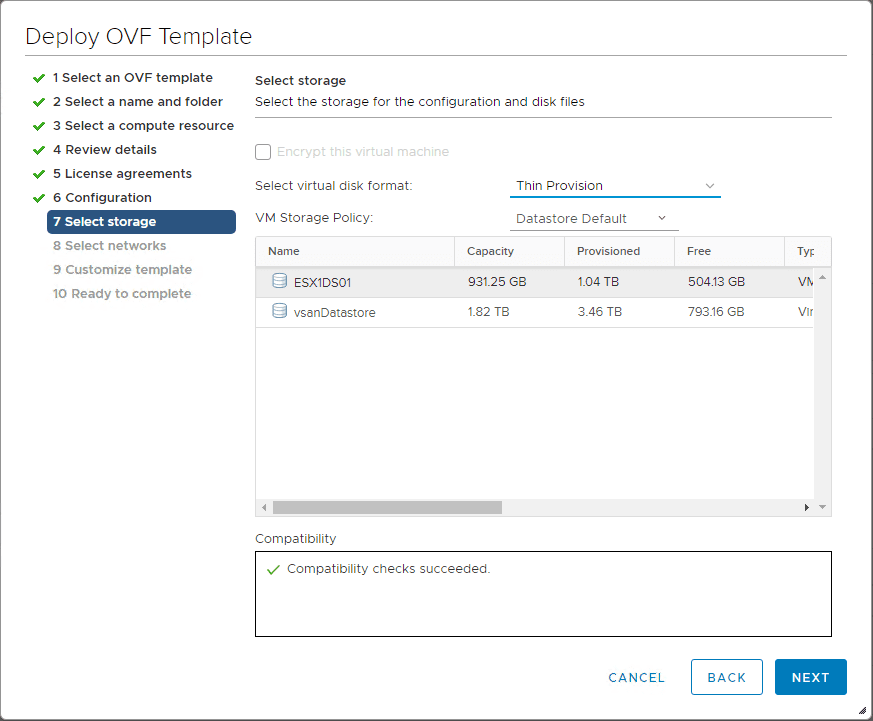Click the datastore icon beside vsanDatastore
The height and width of the screenshot is (721, 873).
pos(279,311)
